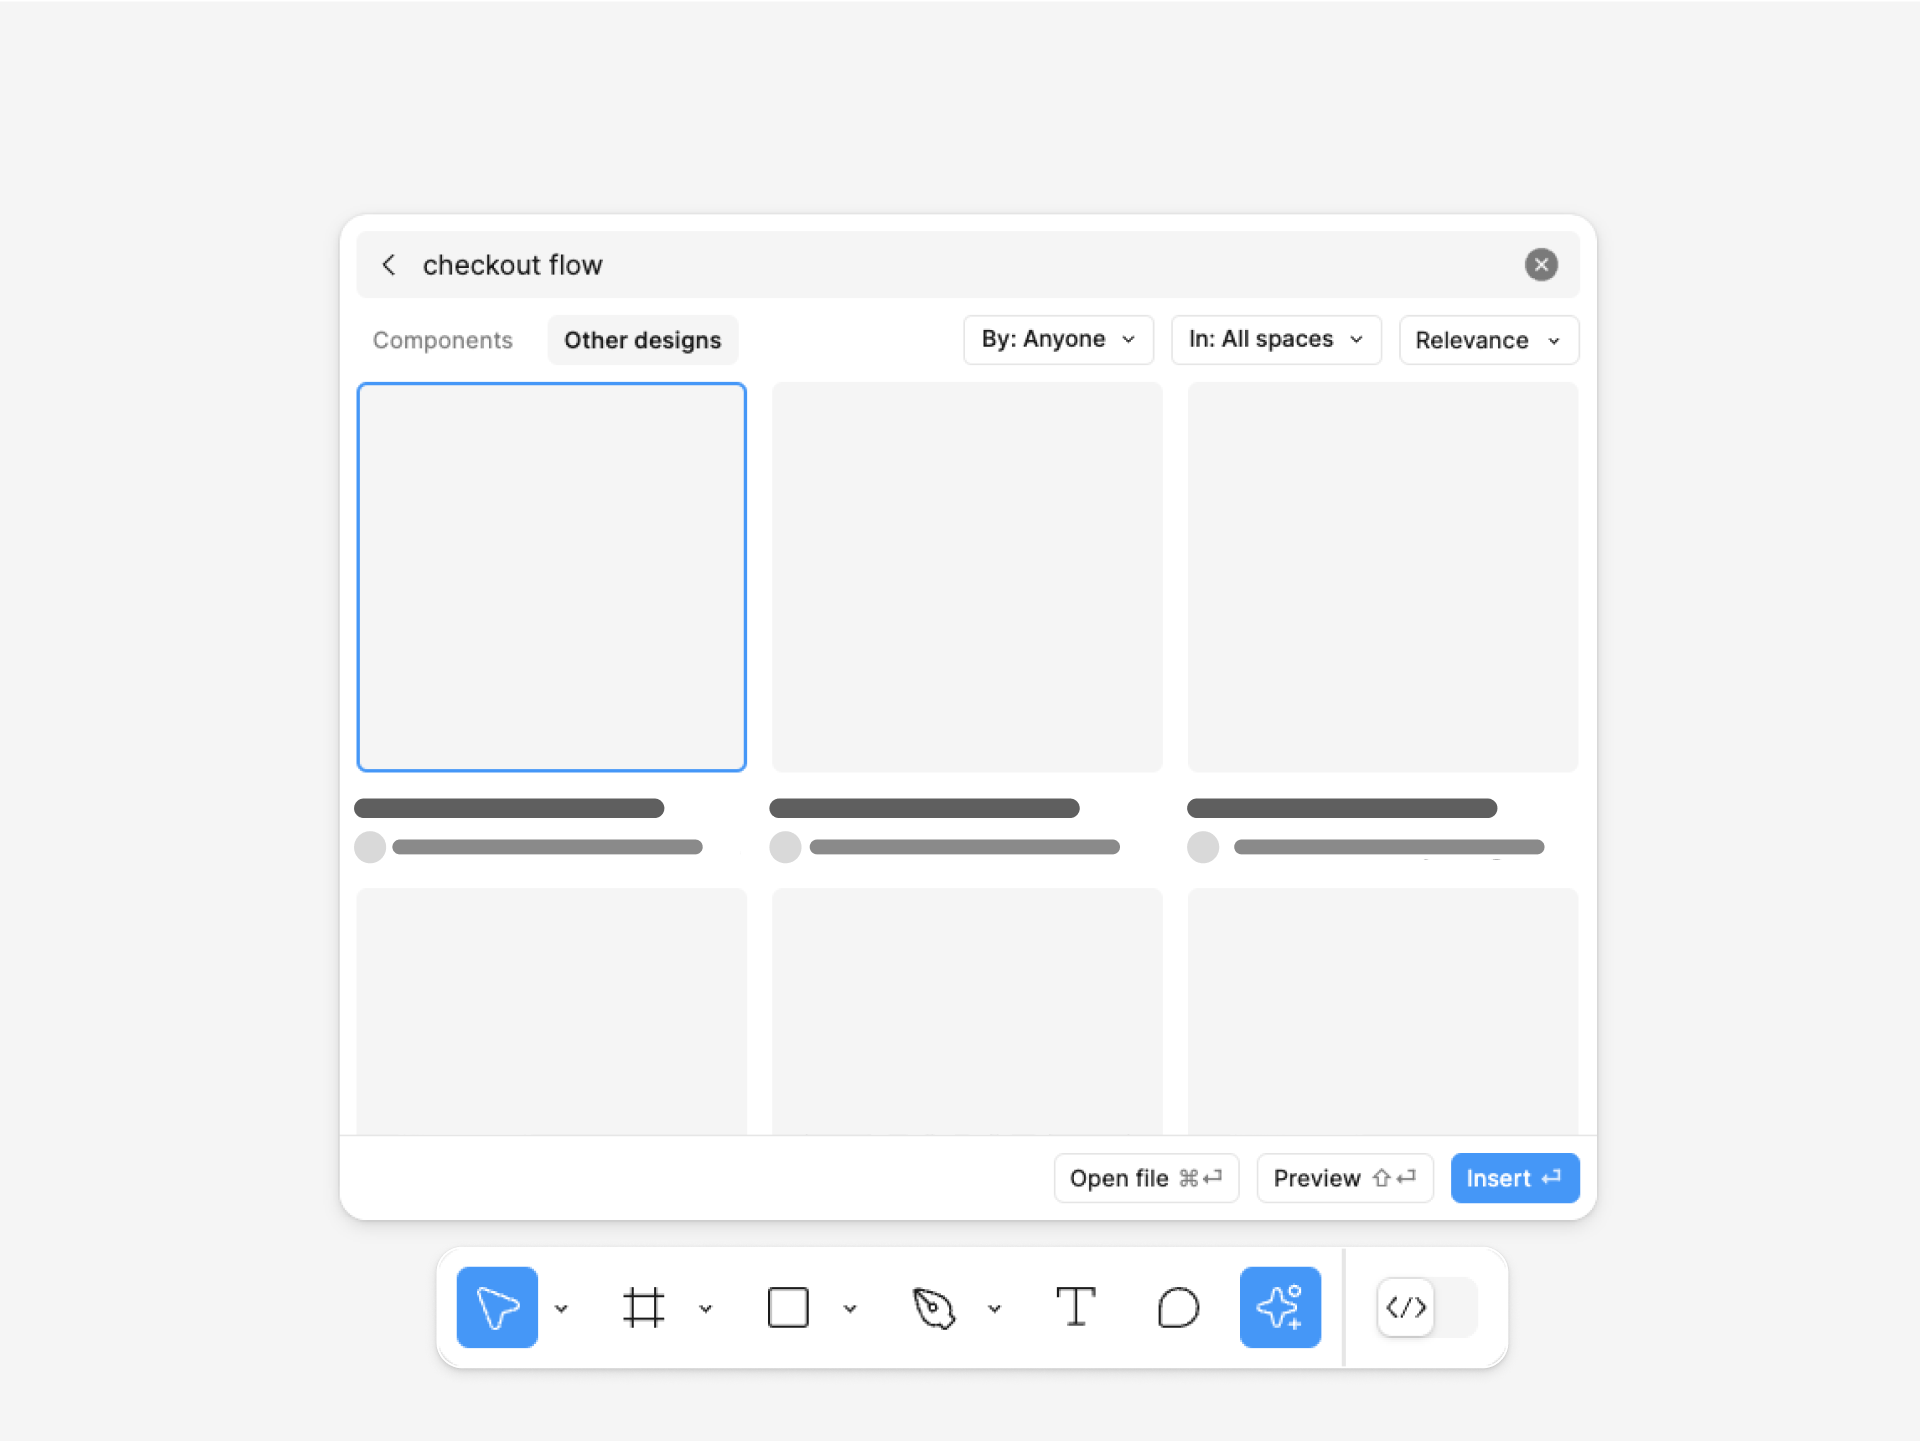Switch to the Components tab

point(443,340)
